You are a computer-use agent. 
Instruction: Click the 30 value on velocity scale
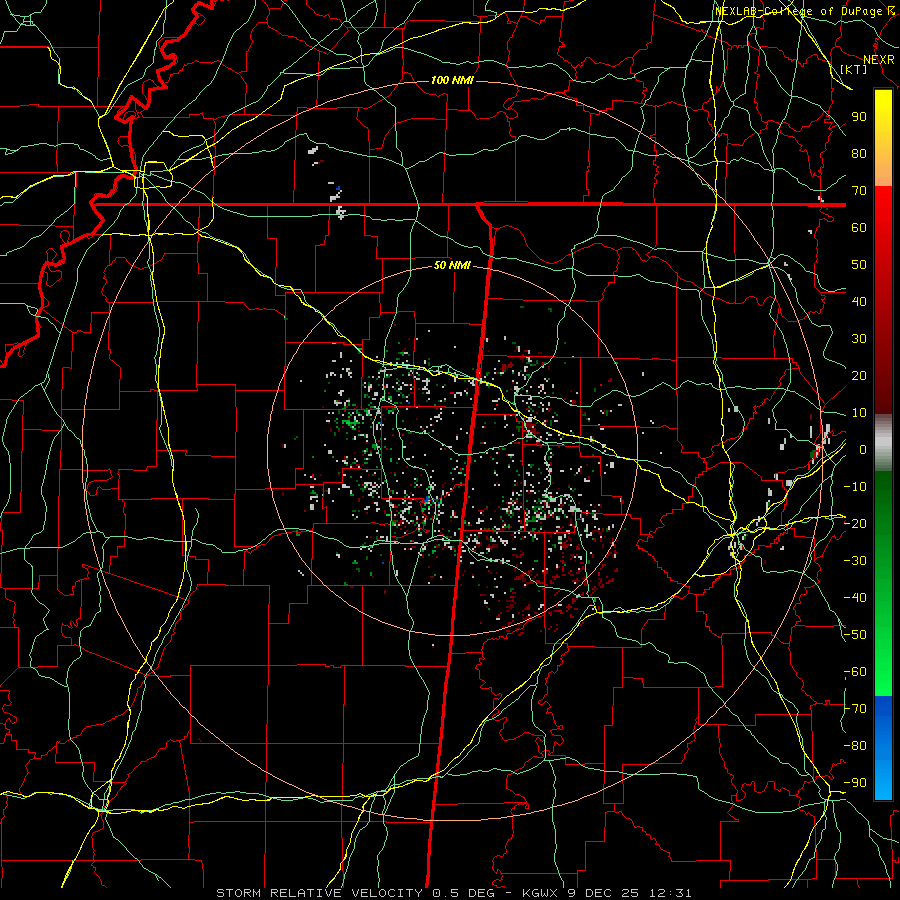(859, 339)
